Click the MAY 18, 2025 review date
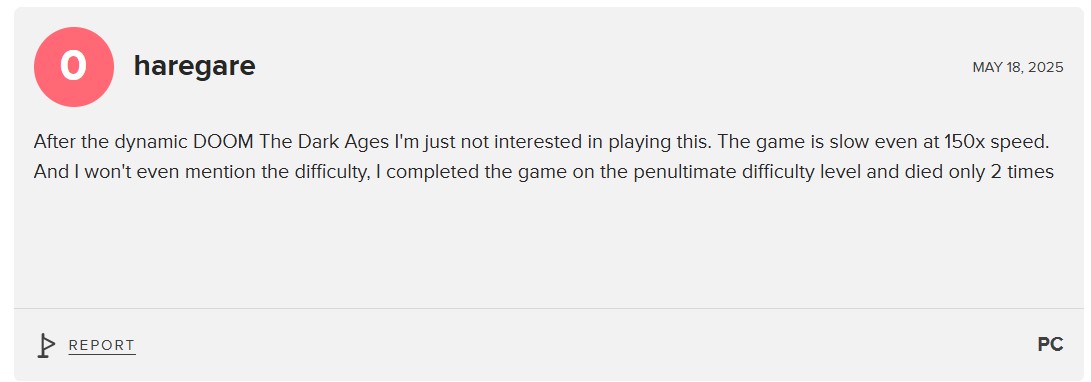Image resolution: width=1091 pixels, height=382 pixels. [x=1018, y=67]
